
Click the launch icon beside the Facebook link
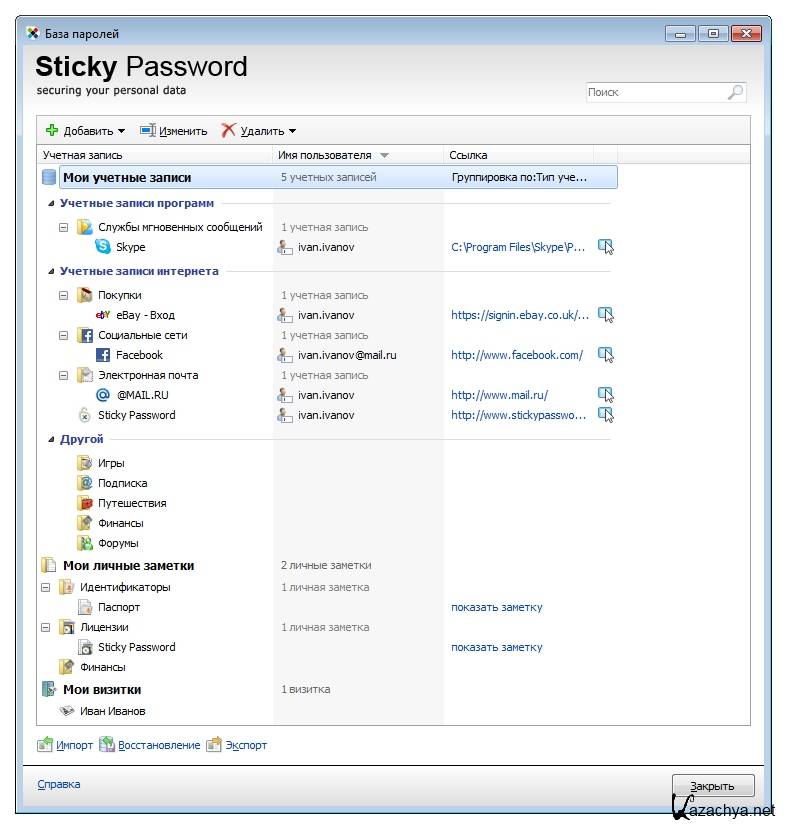pyautogui.click(x=605, y=355)
